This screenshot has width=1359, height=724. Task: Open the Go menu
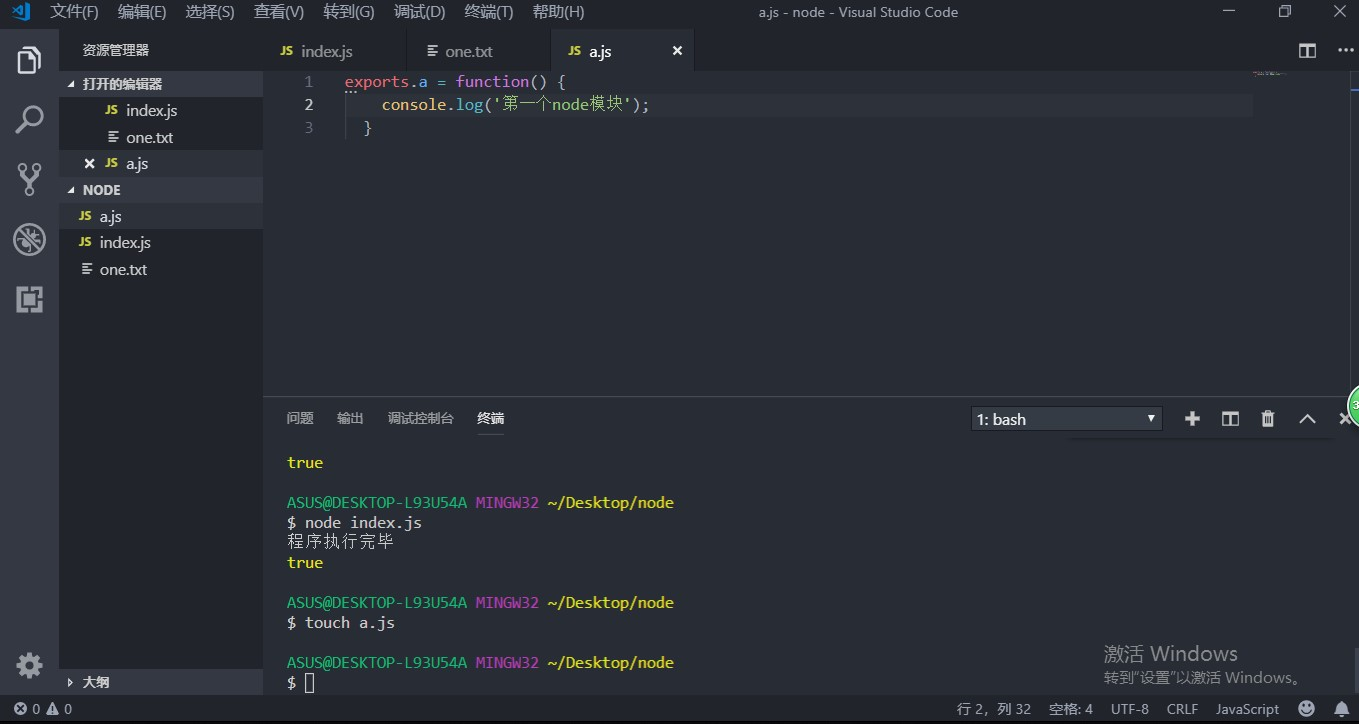[349, 12]
